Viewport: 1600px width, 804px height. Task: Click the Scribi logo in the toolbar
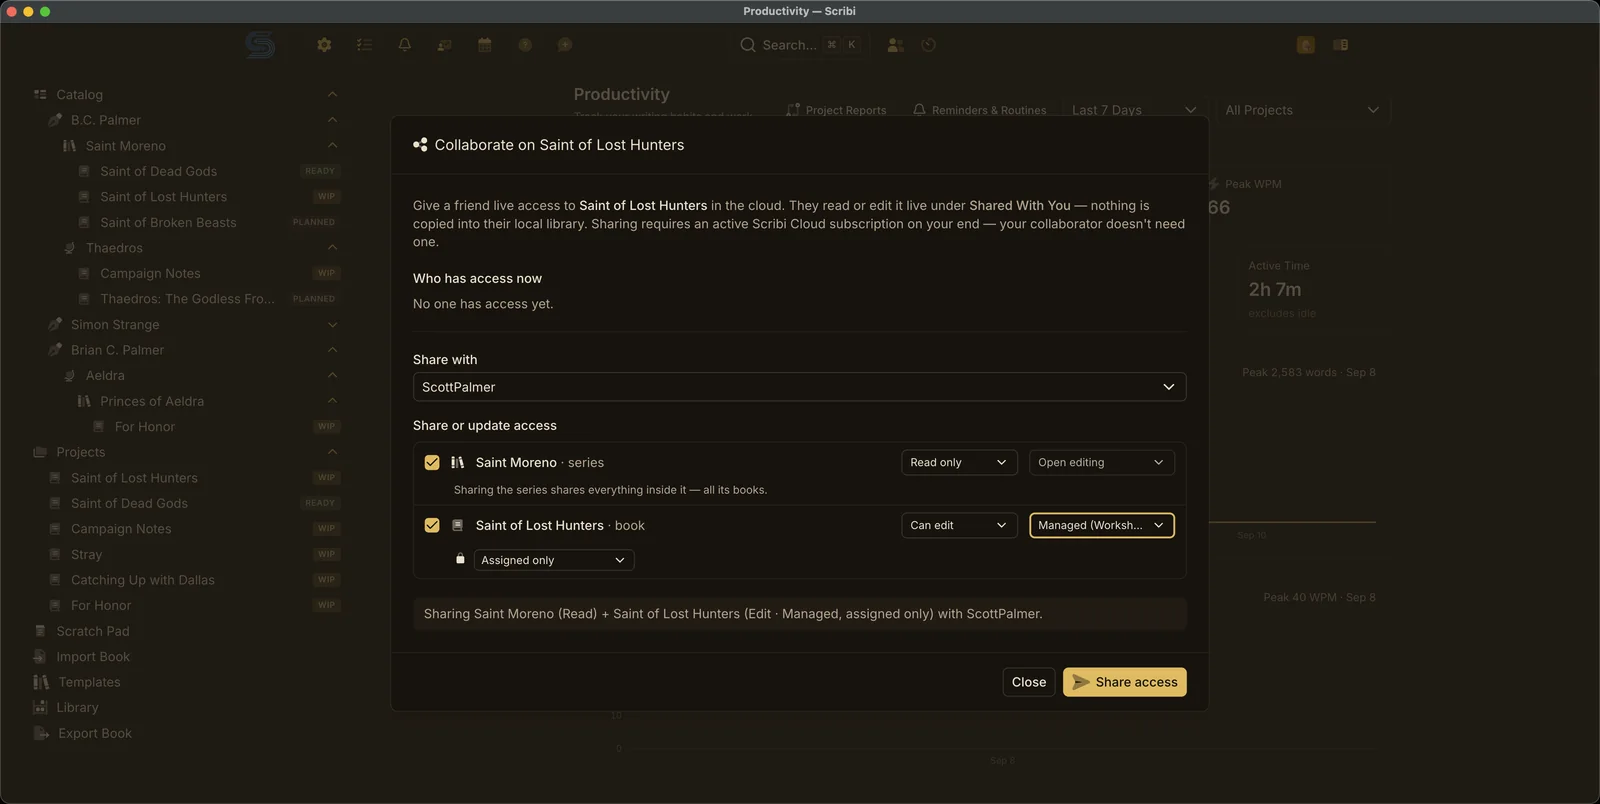tap(260, 45)
